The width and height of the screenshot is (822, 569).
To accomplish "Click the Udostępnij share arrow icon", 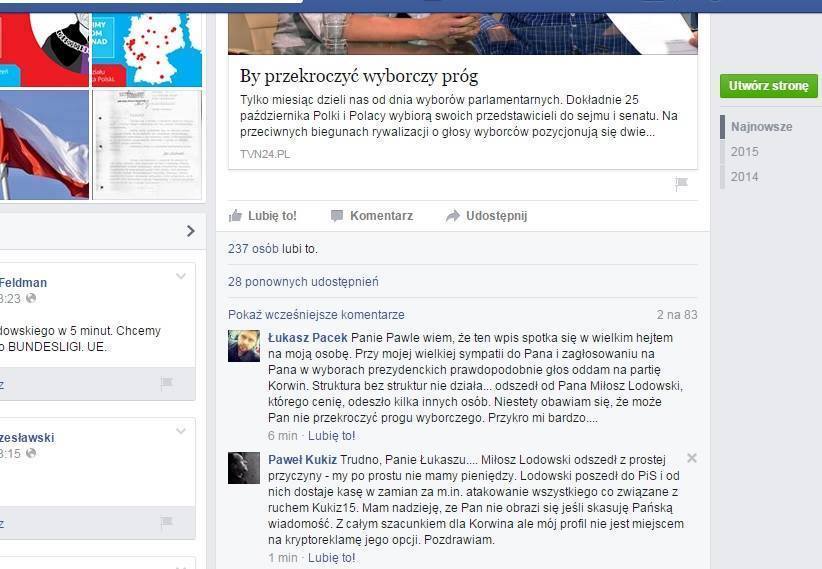I will [x=452, y=216].
